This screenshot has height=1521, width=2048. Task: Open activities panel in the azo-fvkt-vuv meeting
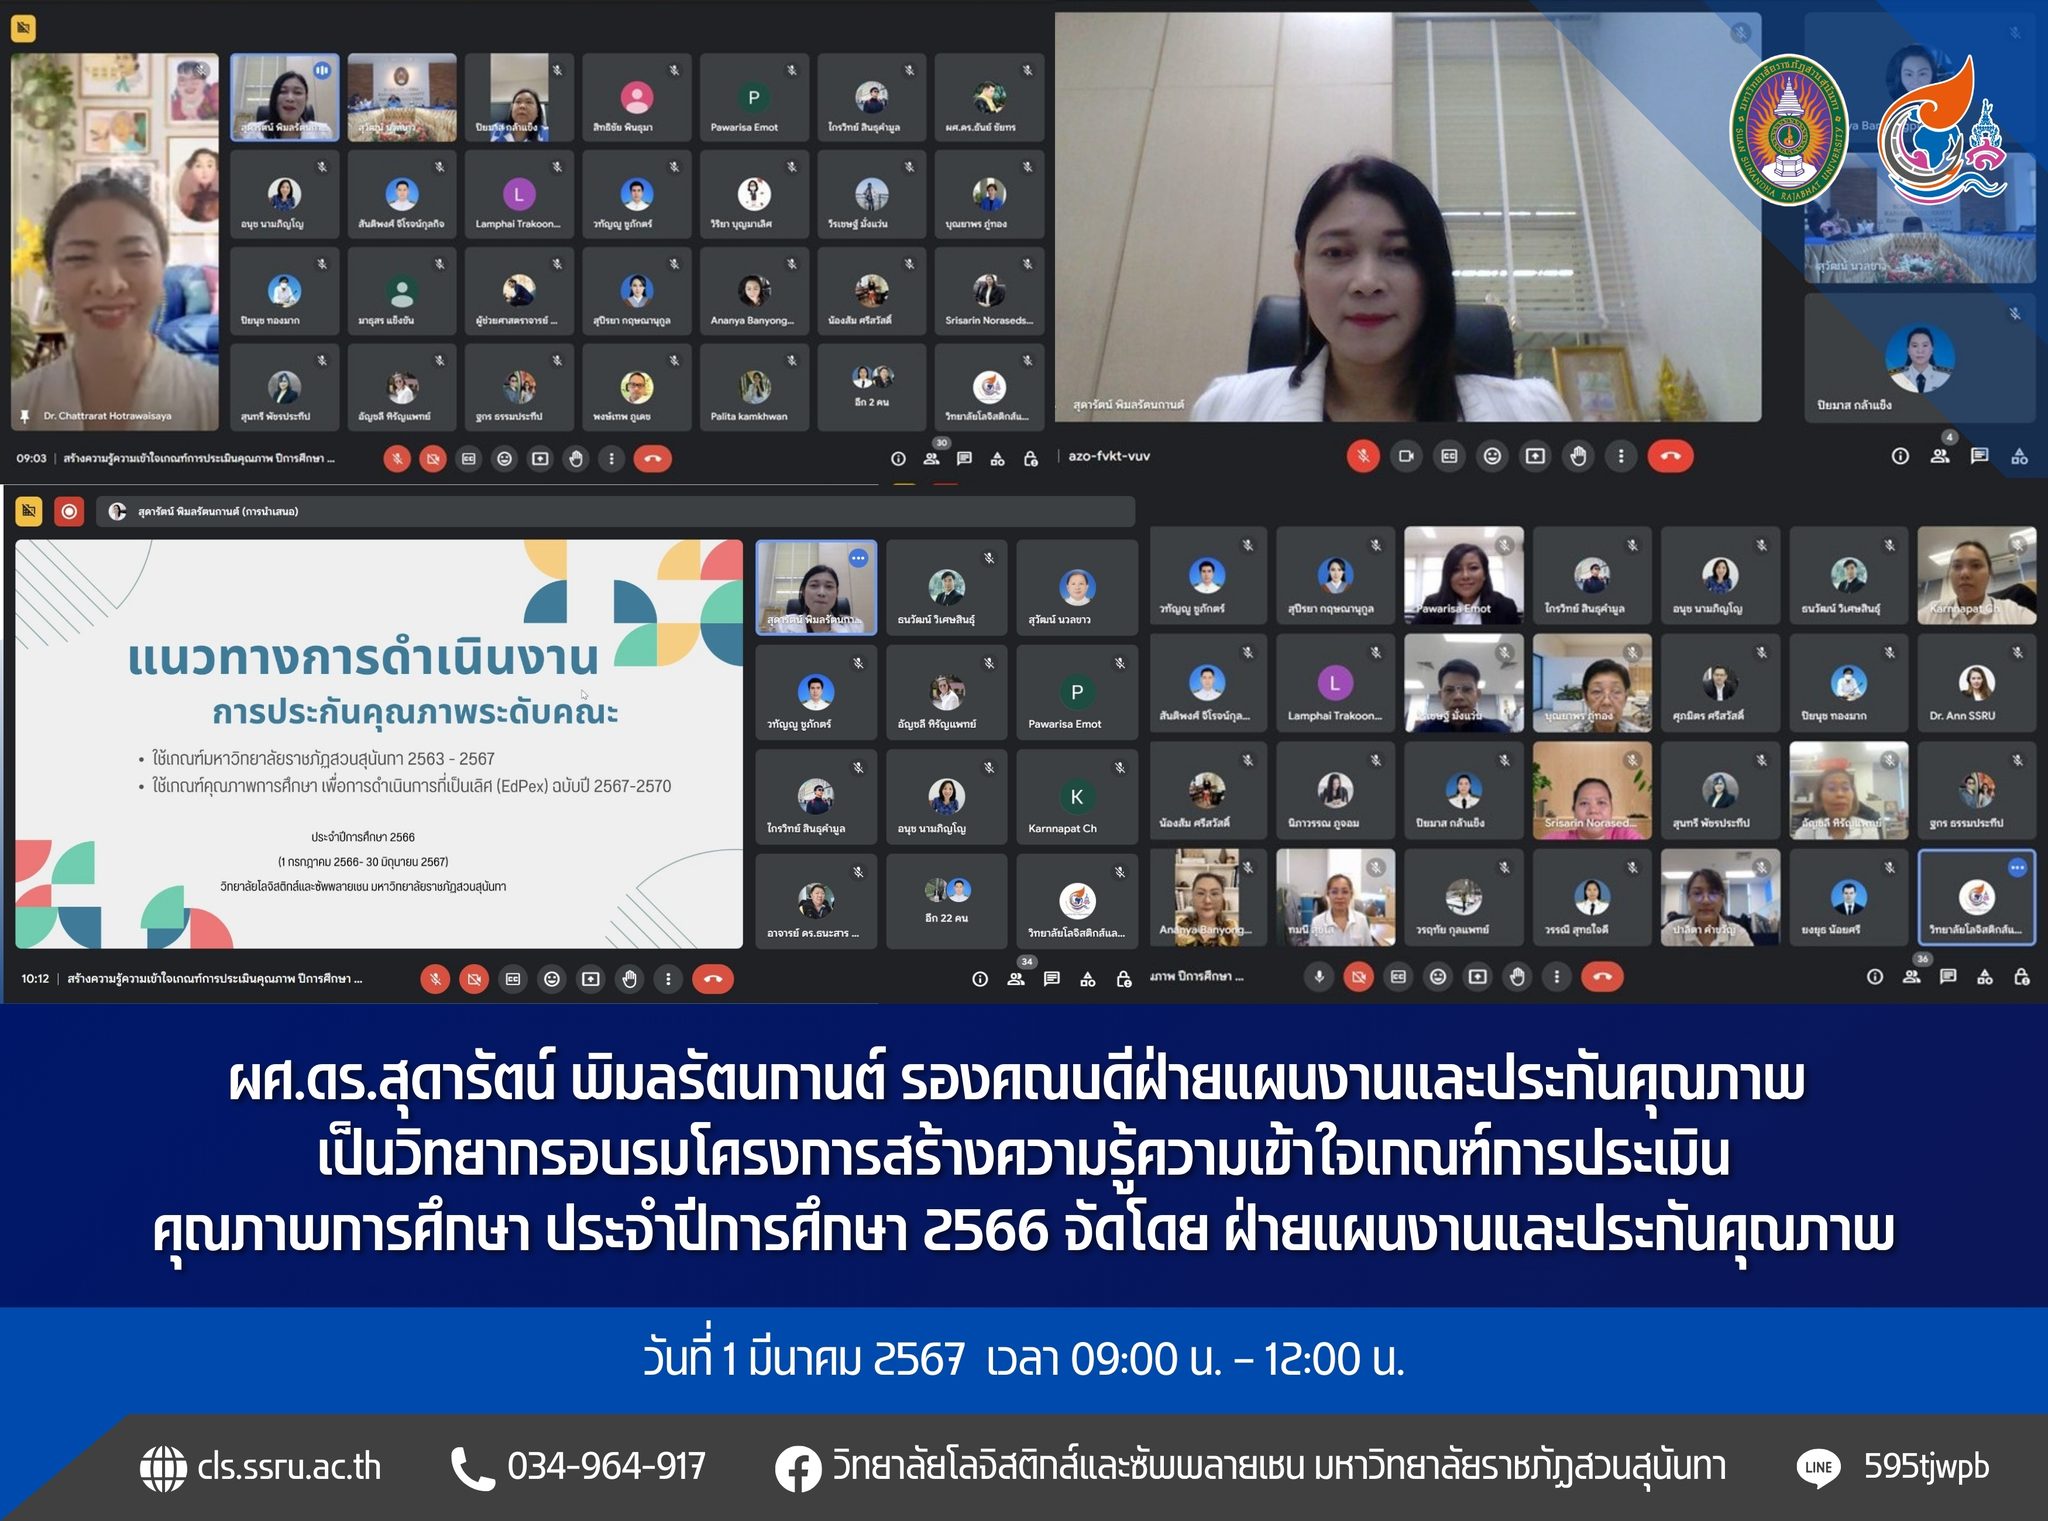(2020, 457)
